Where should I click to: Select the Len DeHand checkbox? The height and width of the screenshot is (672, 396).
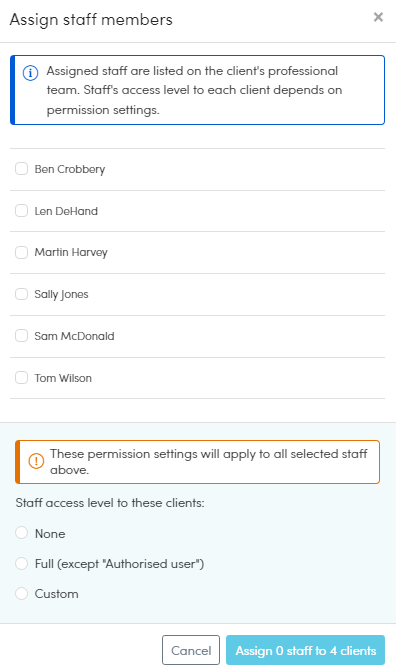point(21,210)
